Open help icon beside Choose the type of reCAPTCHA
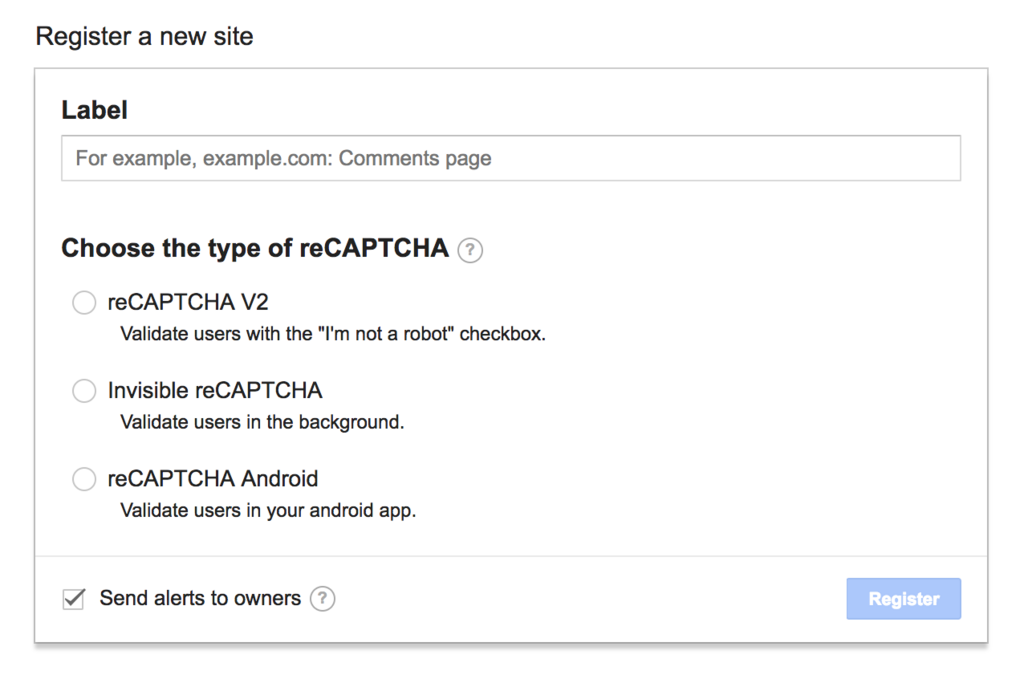The width and height of the screenshot is (1024, 679). click(470, 250)
